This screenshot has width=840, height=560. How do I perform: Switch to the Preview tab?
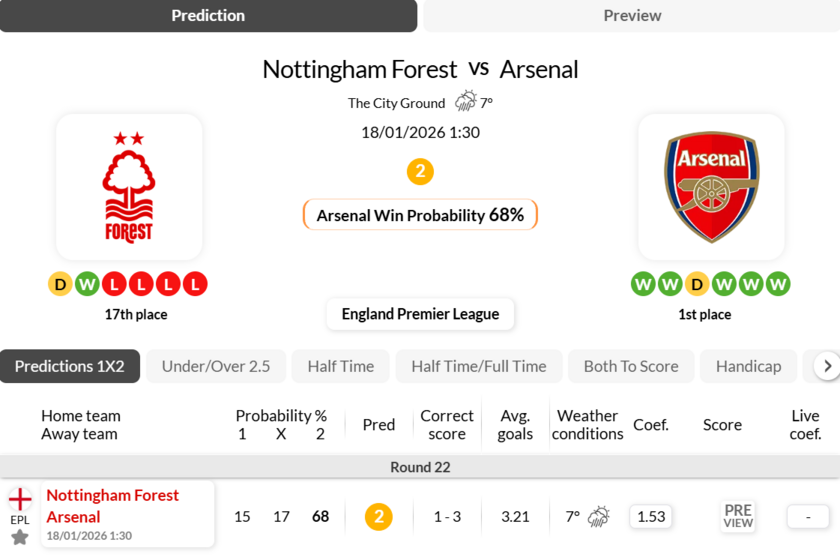[x=632, y=16]
